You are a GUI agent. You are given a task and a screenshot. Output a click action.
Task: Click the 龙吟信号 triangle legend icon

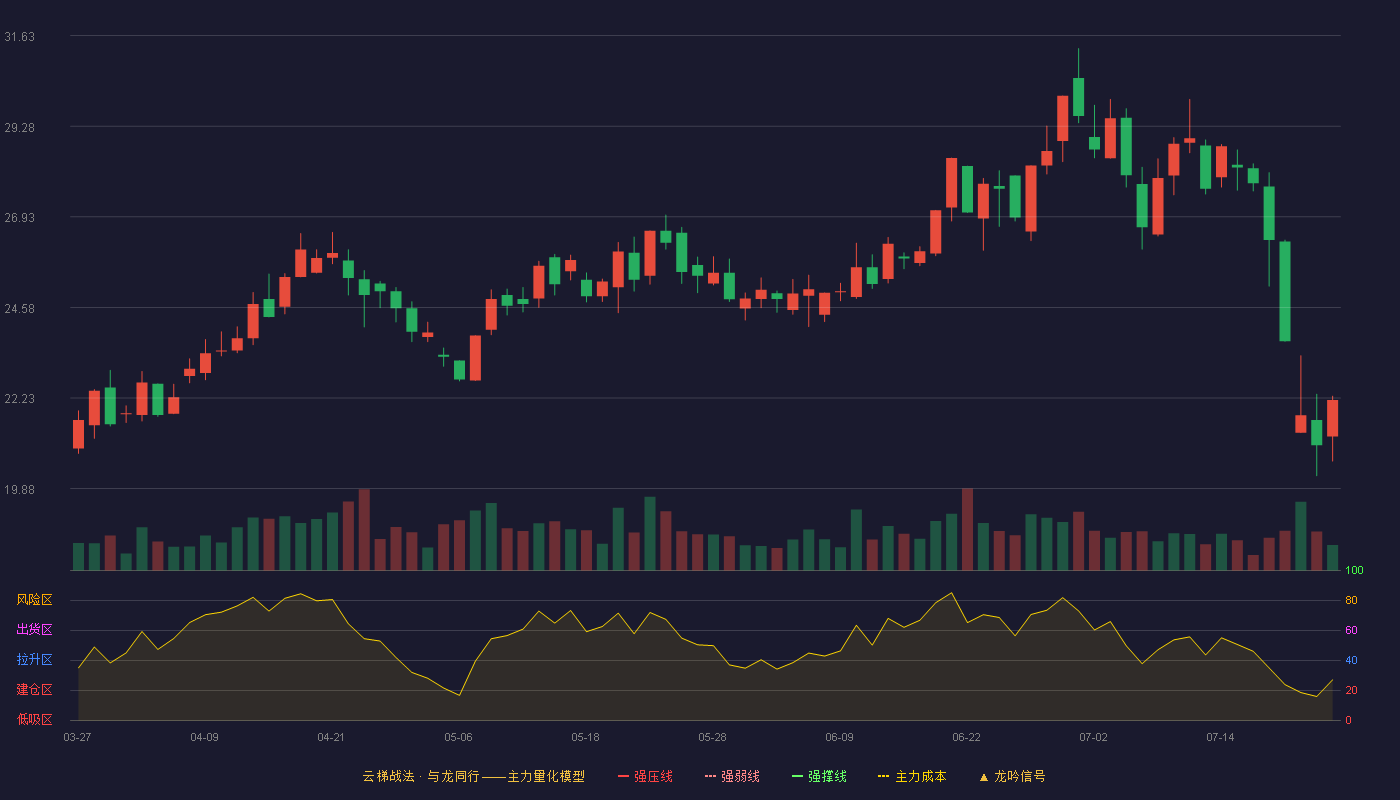point(984,777)
